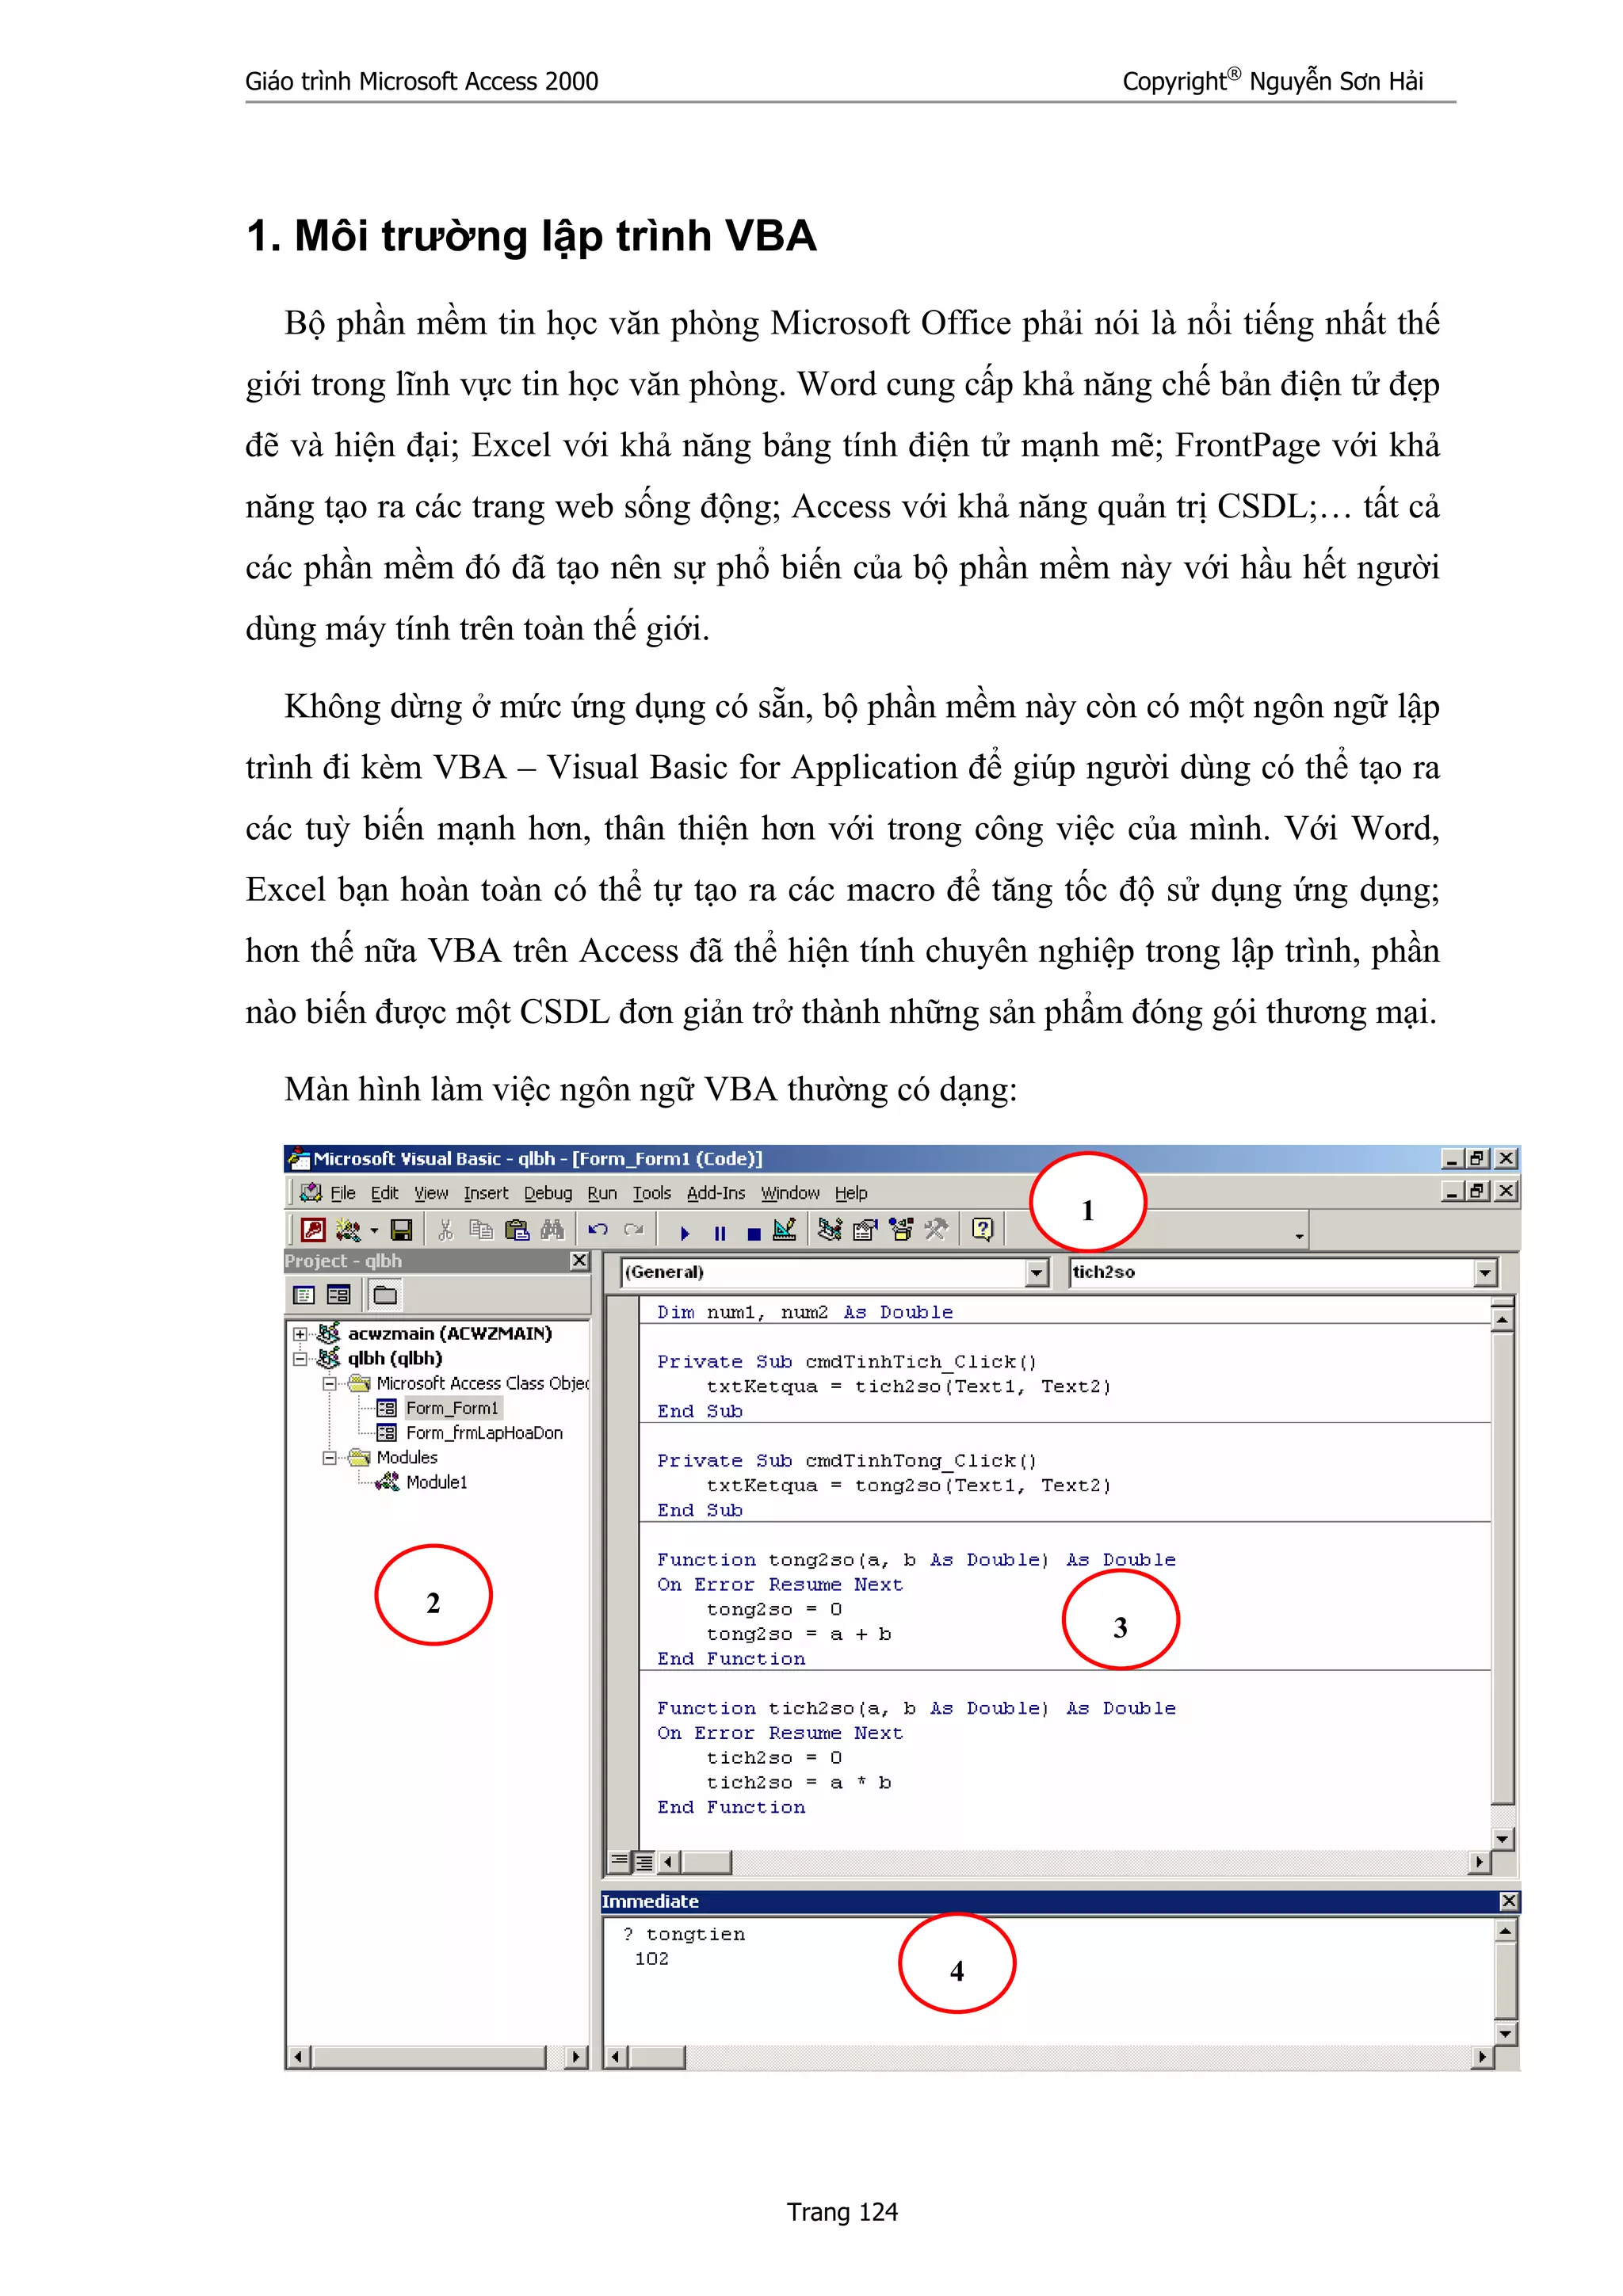Screen dimensions: 1623x2296
Task: Select Module1 in project tree
Action: coord(436,1482)
